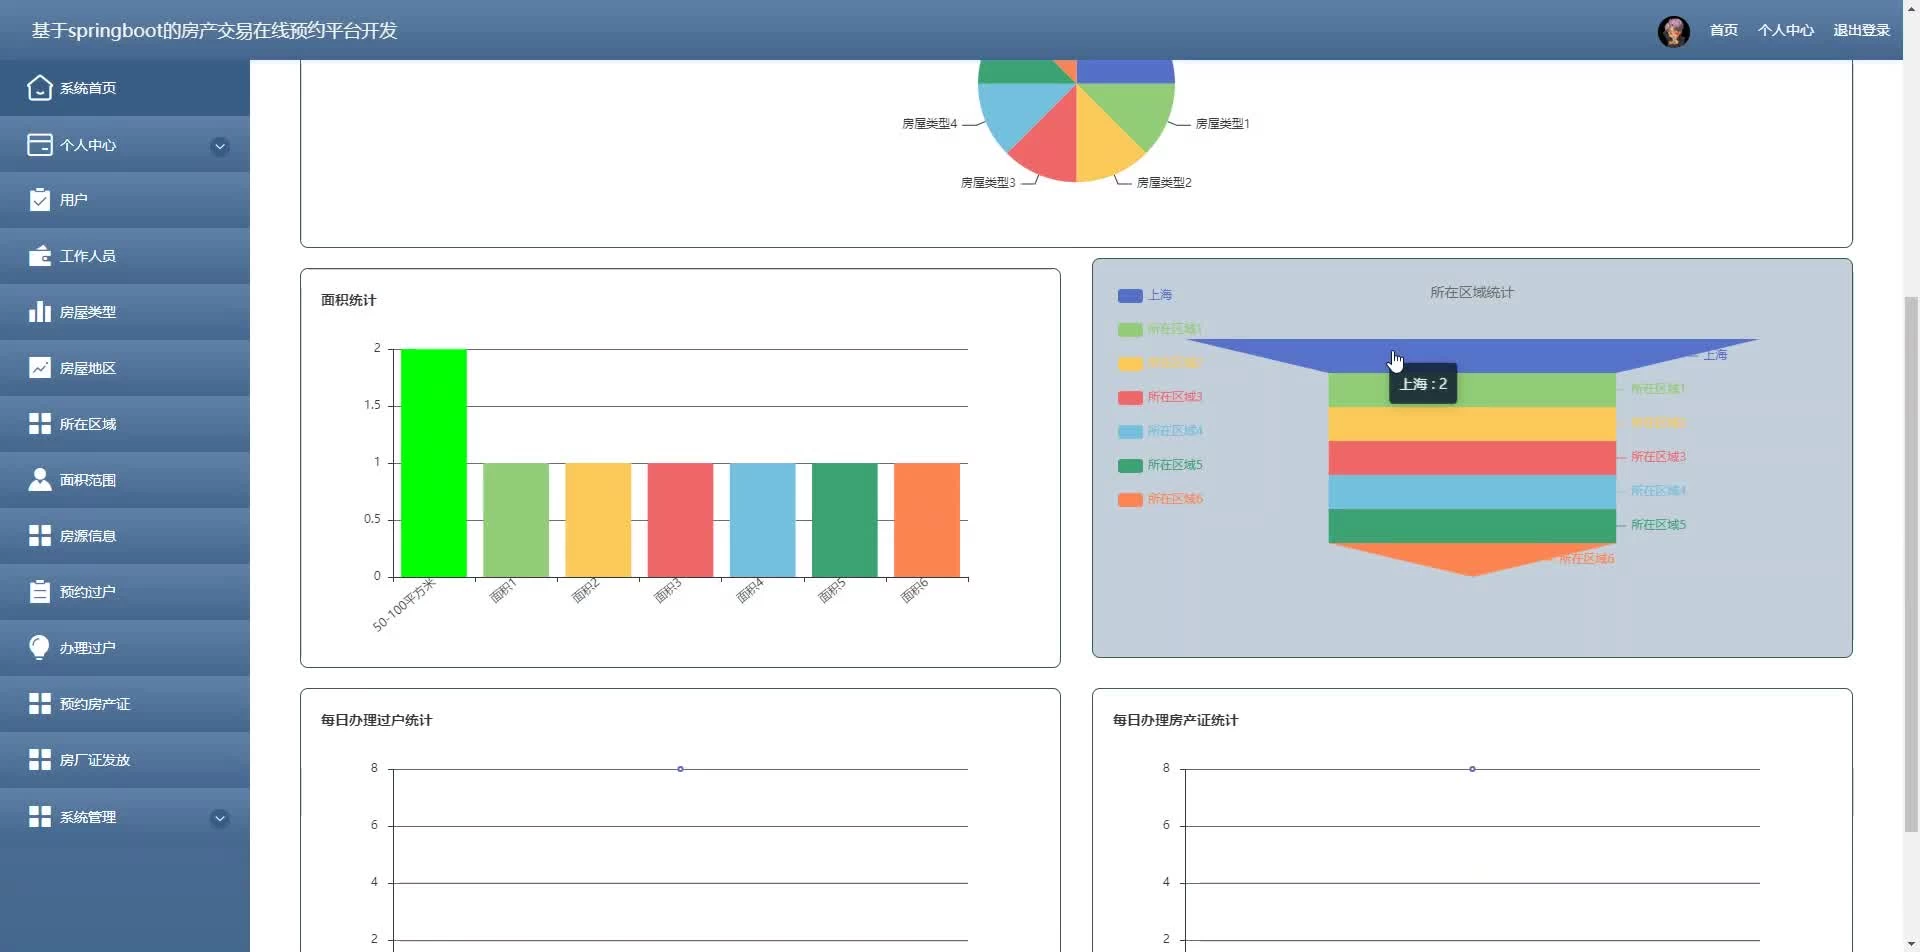Viewport: 1920px width, 952px height.
Task: Click the 所在区域统计 chart title
Action: [x=1472, y=293]
